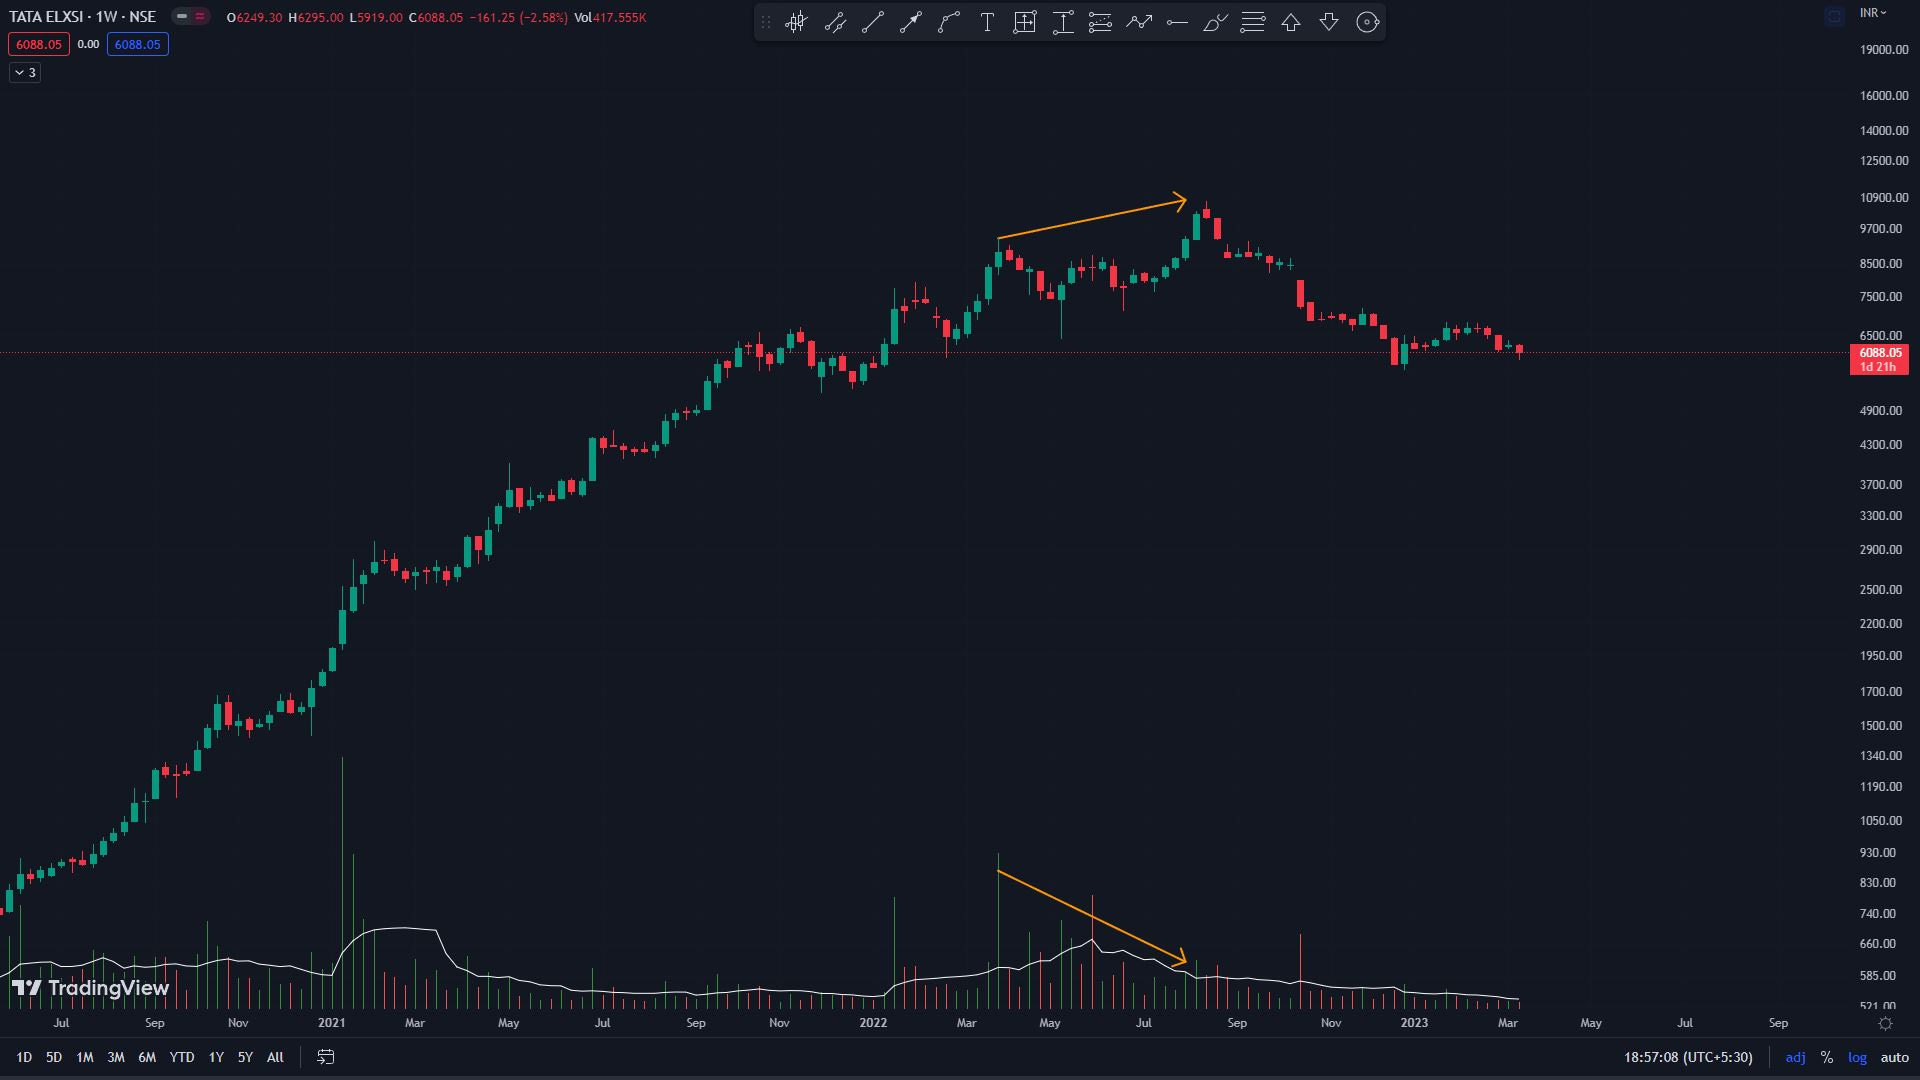Open chart settings gear on time axis
The width and height of the screenshot is (1920, 1080).
pos(1885,1023)
